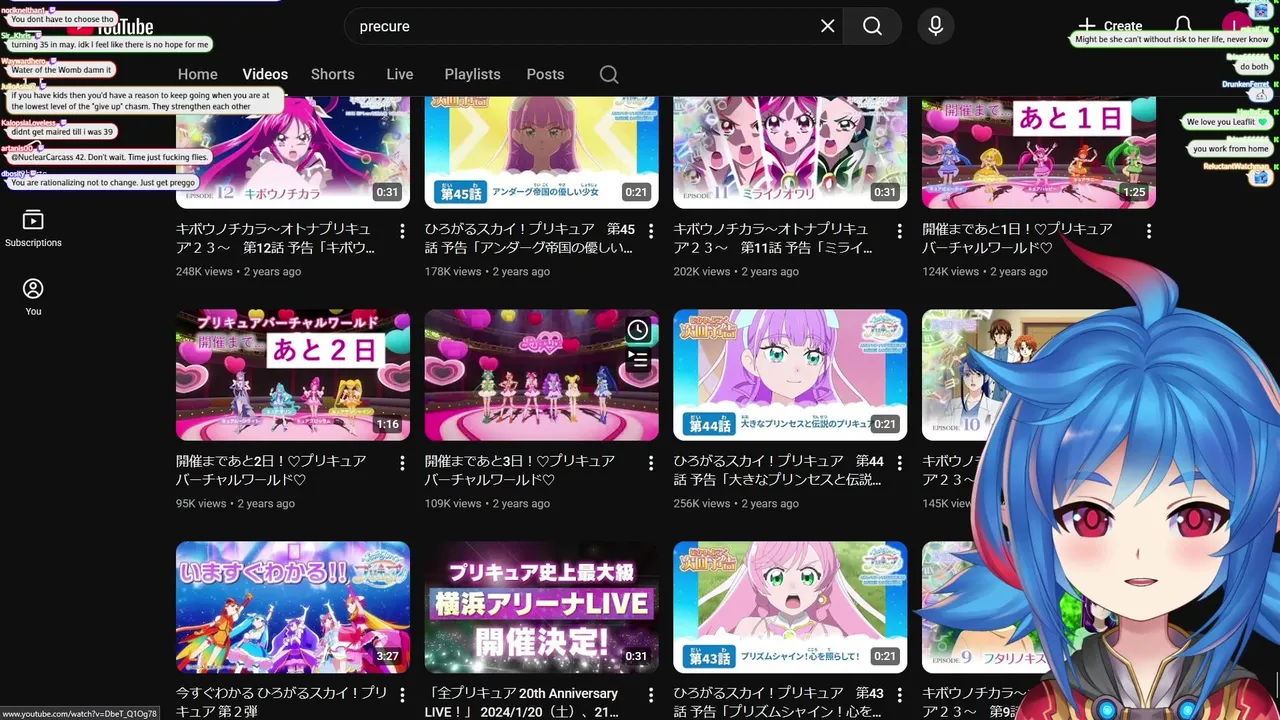Play the EPISODE 12 キボウノチカラ thumbnail
1280x720 pixels.
(x=293, y=152)
